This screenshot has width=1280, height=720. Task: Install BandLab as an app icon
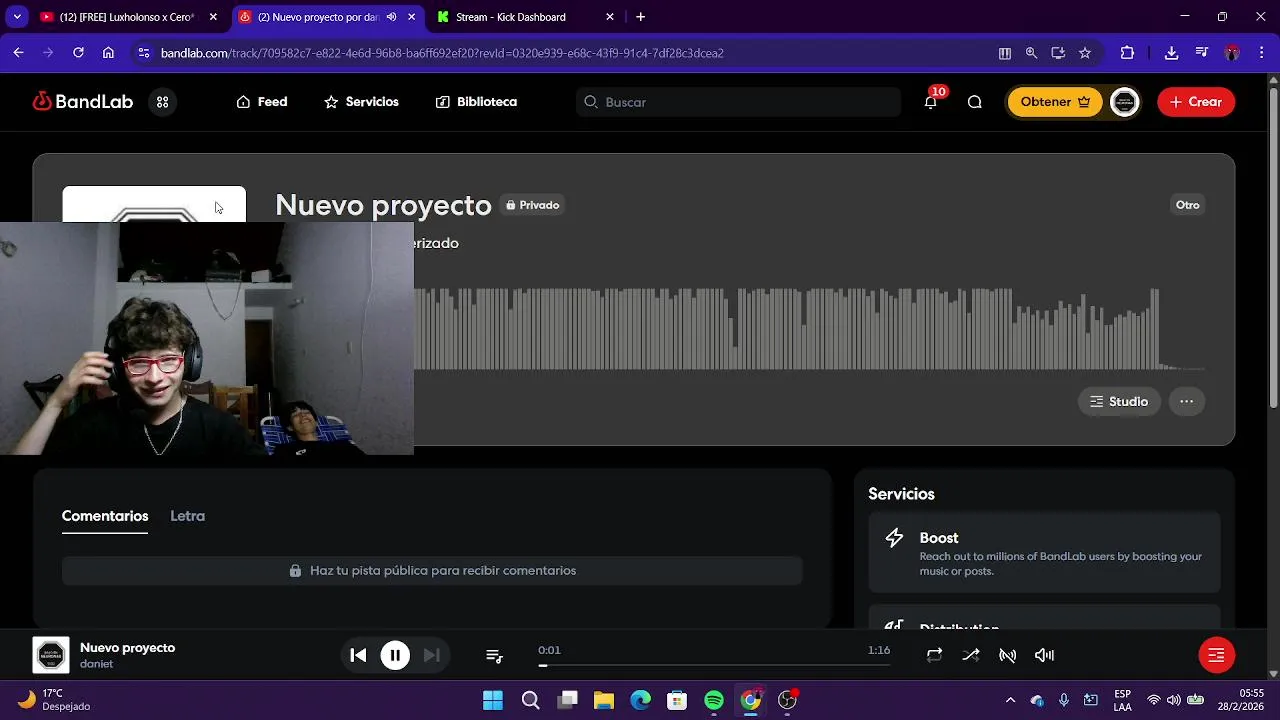(1058, 53)
